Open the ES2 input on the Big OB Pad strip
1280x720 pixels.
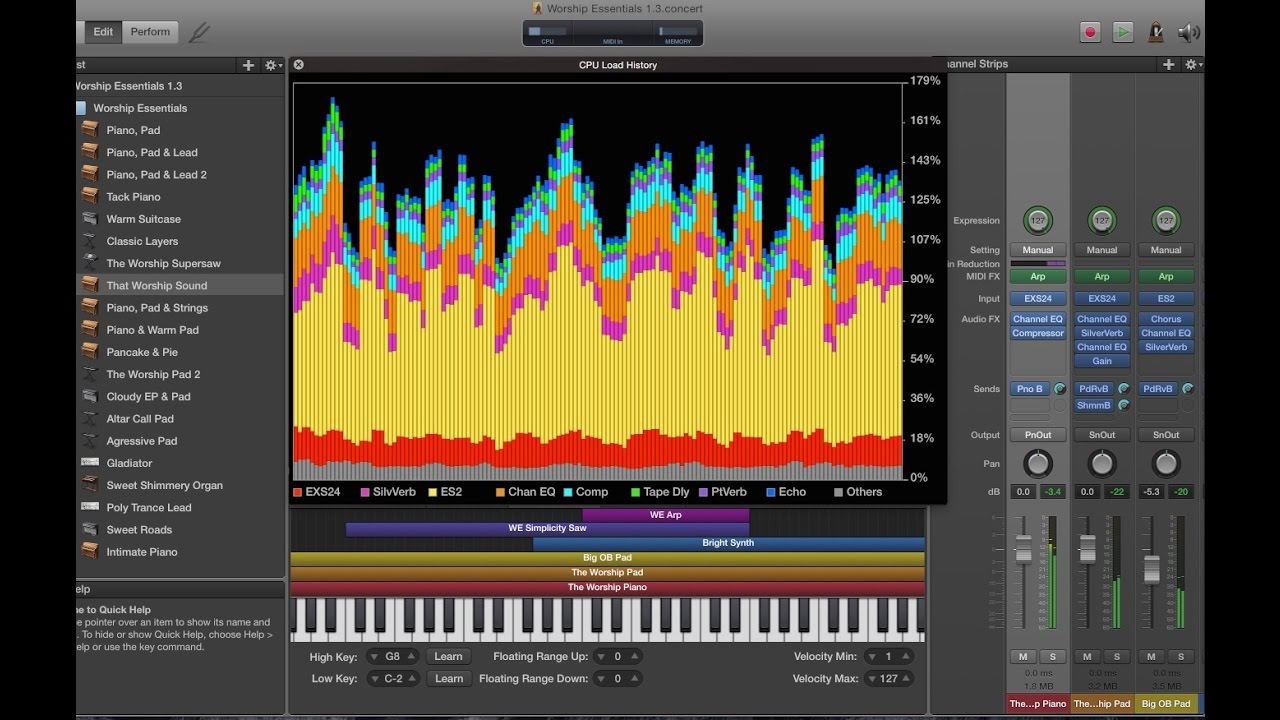coord(1166,298)
